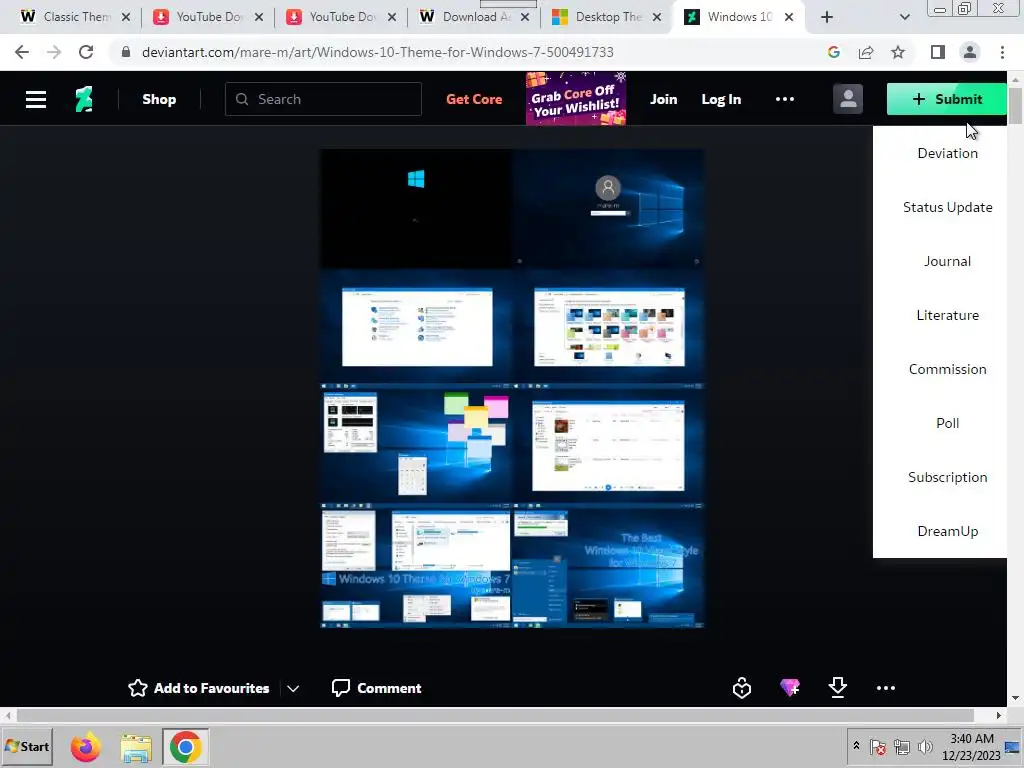Open Firefox from the taskbar

(86, 746)
